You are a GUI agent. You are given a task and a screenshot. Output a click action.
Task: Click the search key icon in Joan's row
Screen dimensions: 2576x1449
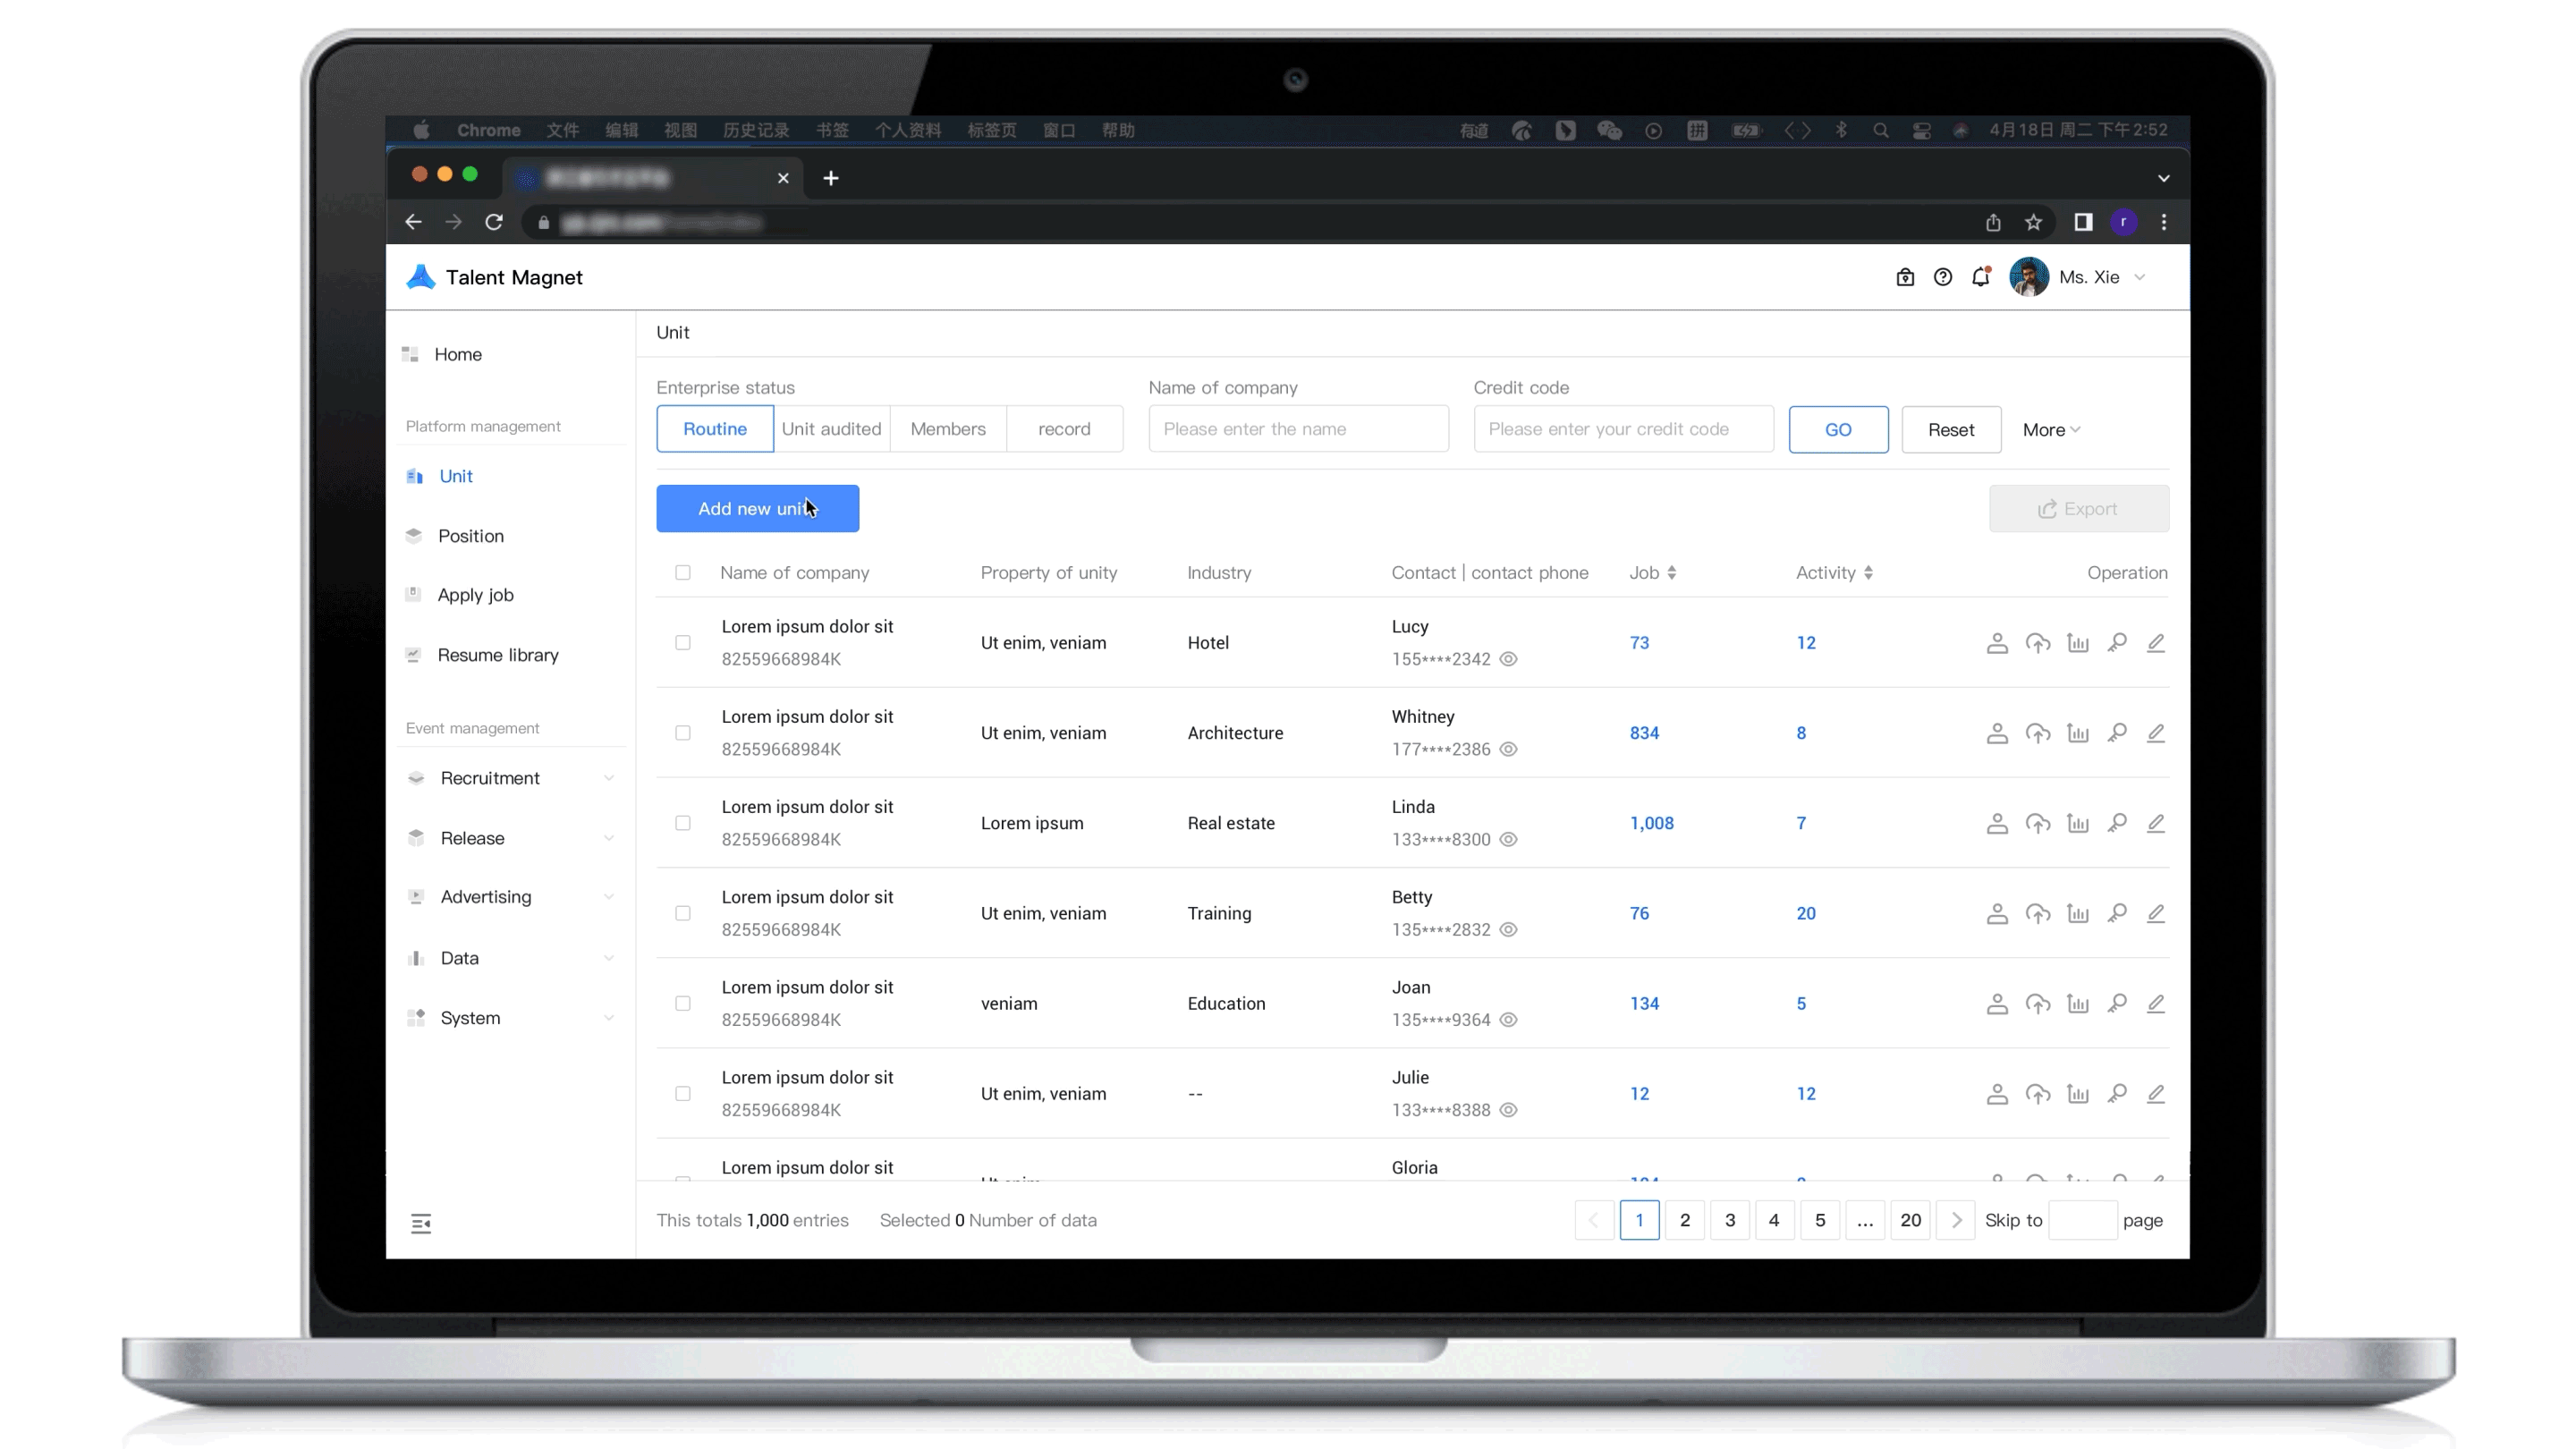[2116, 1003]
